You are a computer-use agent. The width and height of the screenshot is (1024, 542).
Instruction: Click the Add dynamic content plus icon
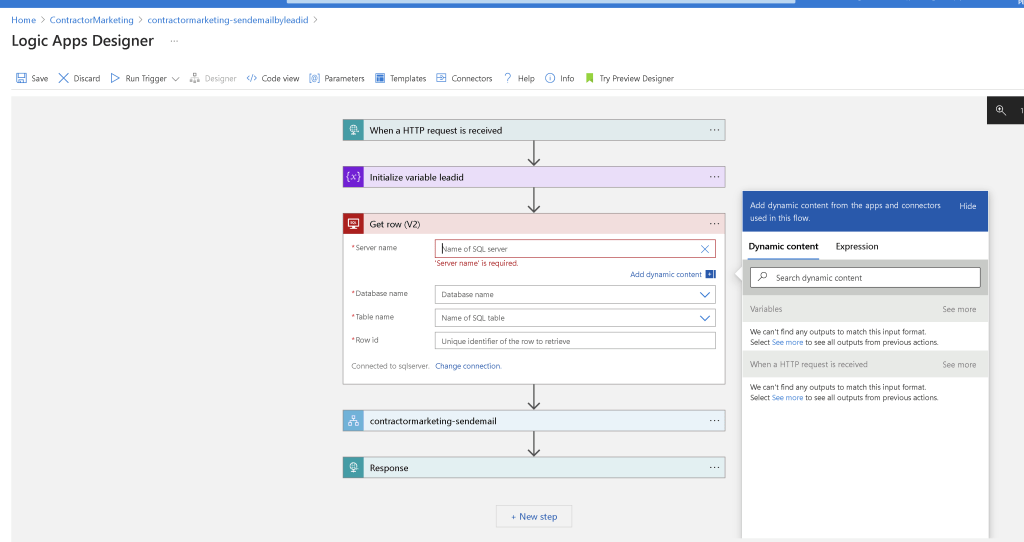tap(711, 274)
